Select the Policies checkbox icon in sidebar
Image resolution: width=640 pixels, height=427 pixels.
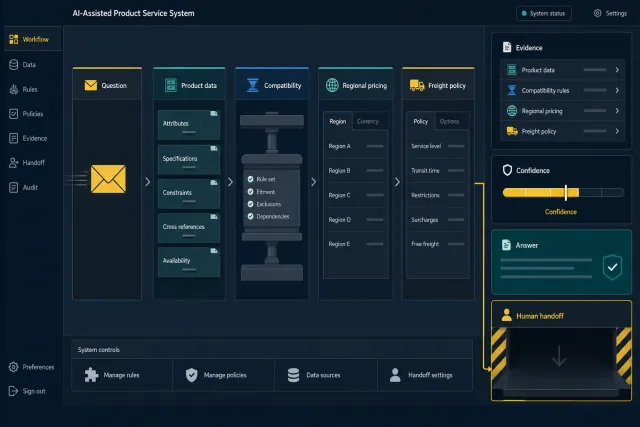[13, 114]
